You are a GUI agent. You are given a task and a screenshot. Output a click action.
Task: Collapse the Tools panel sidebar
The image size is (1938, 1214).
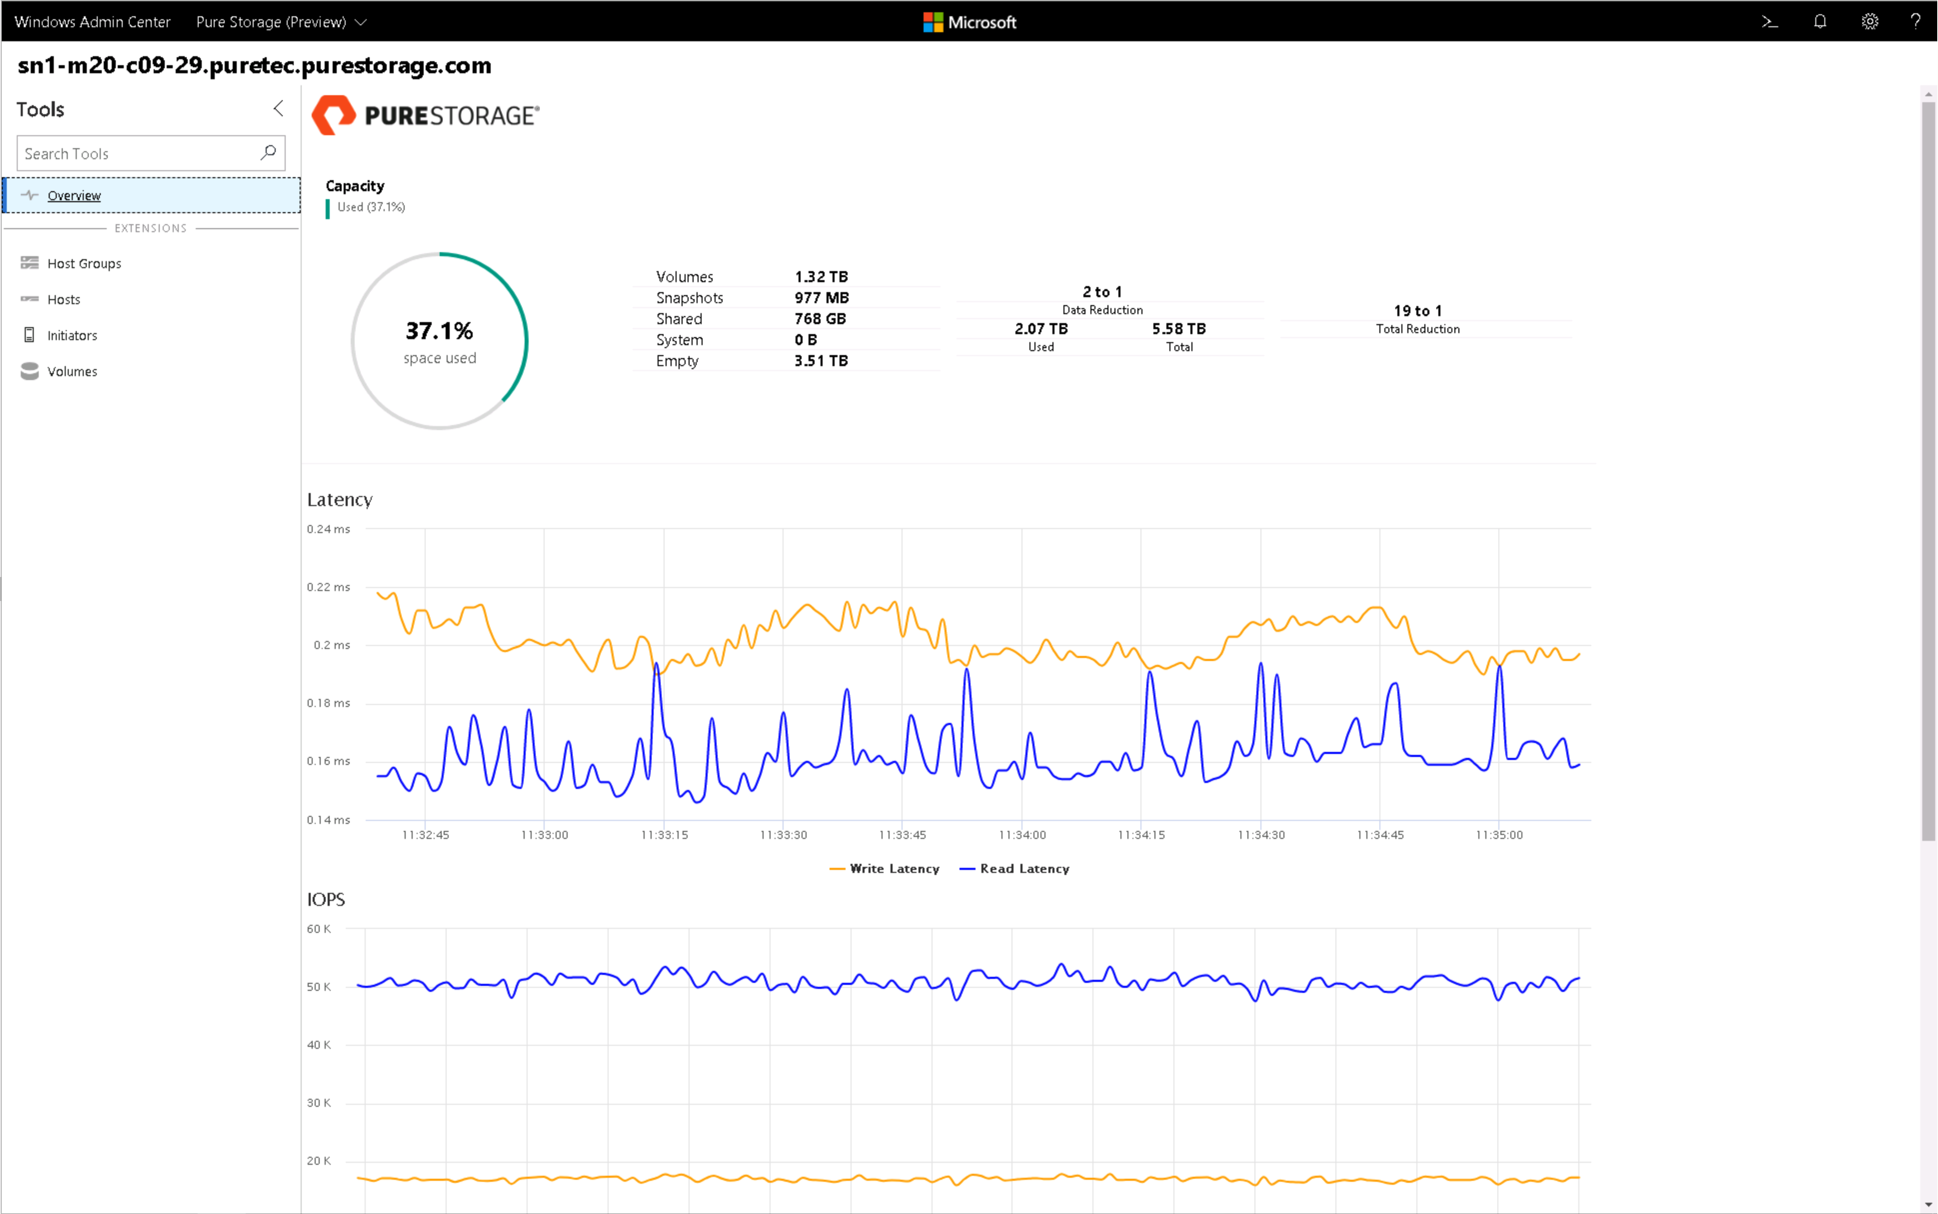(275, 109)
